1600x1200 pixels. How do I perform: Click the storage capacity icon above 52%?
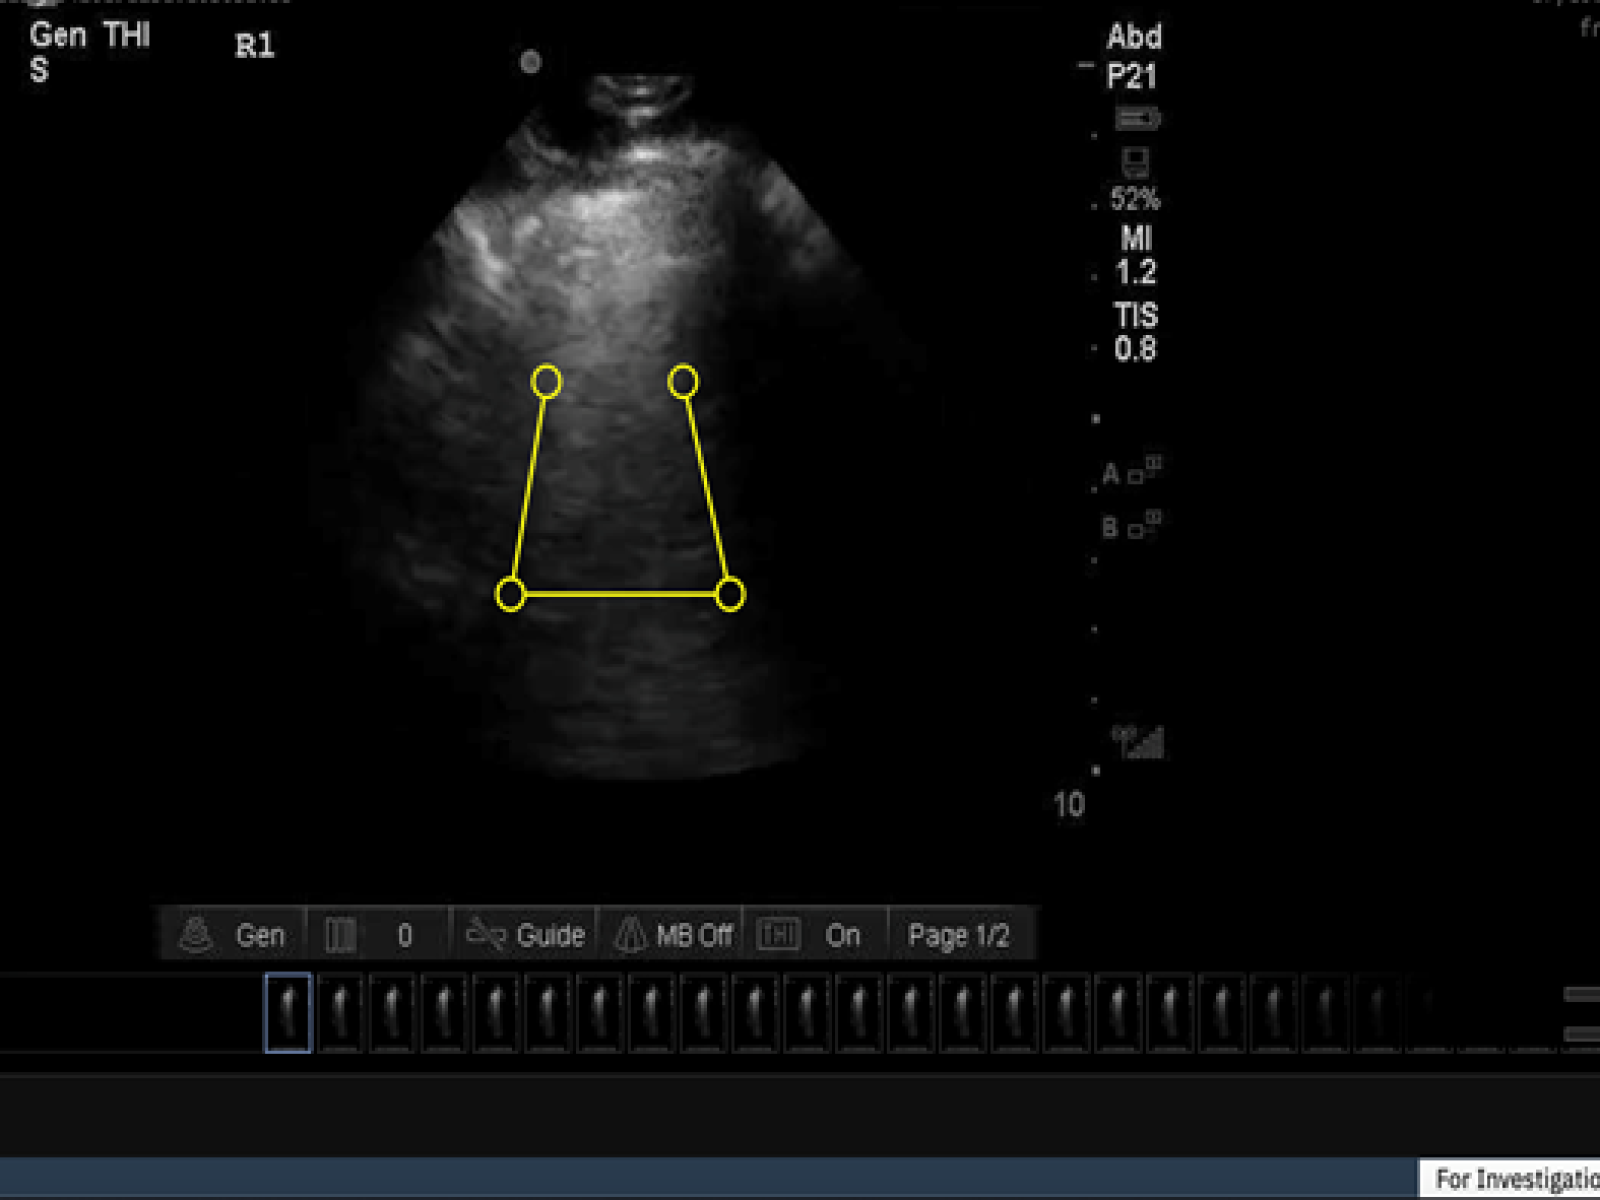point(1135,162)
